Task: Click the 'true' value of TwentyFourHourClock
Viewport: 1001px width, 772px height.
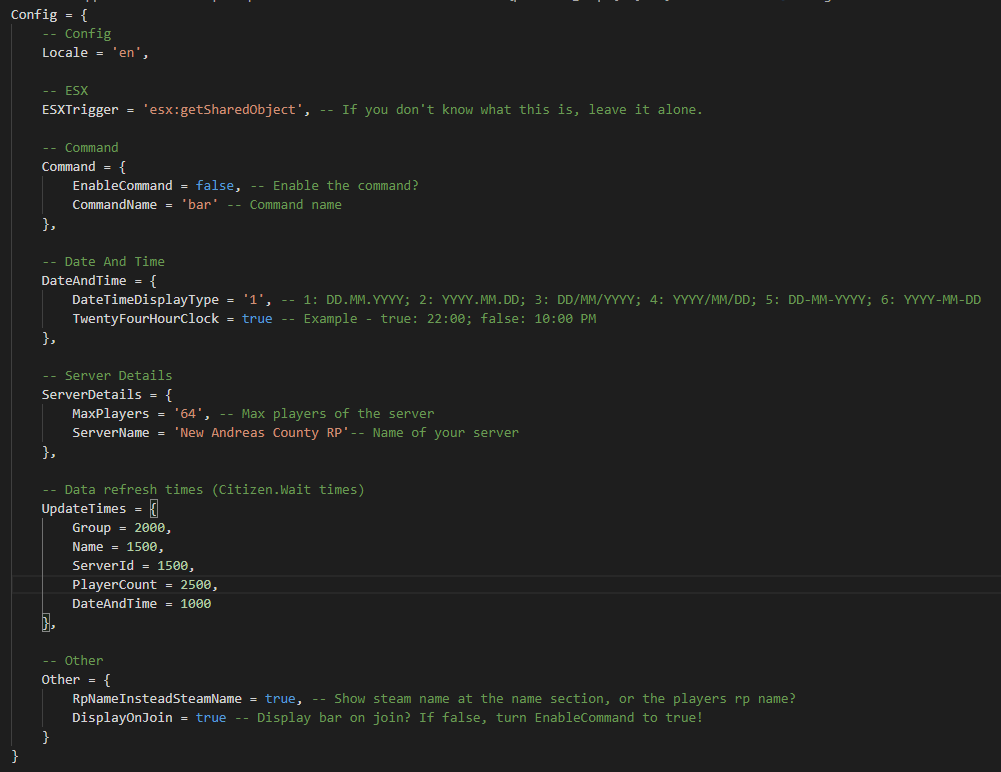Action: 257,318
